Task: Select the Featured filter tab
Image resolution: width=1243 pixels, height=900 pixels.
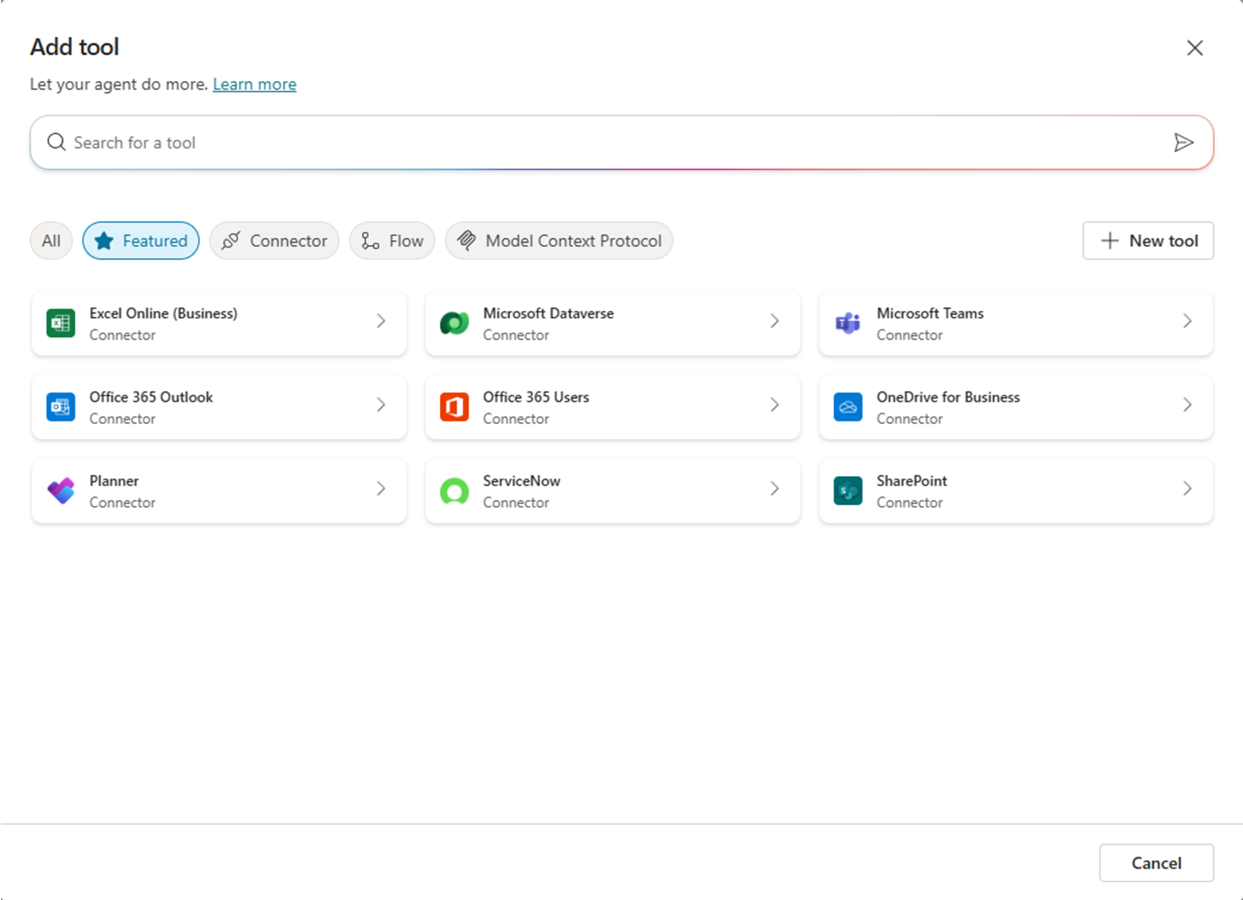Action: point(141,241)
